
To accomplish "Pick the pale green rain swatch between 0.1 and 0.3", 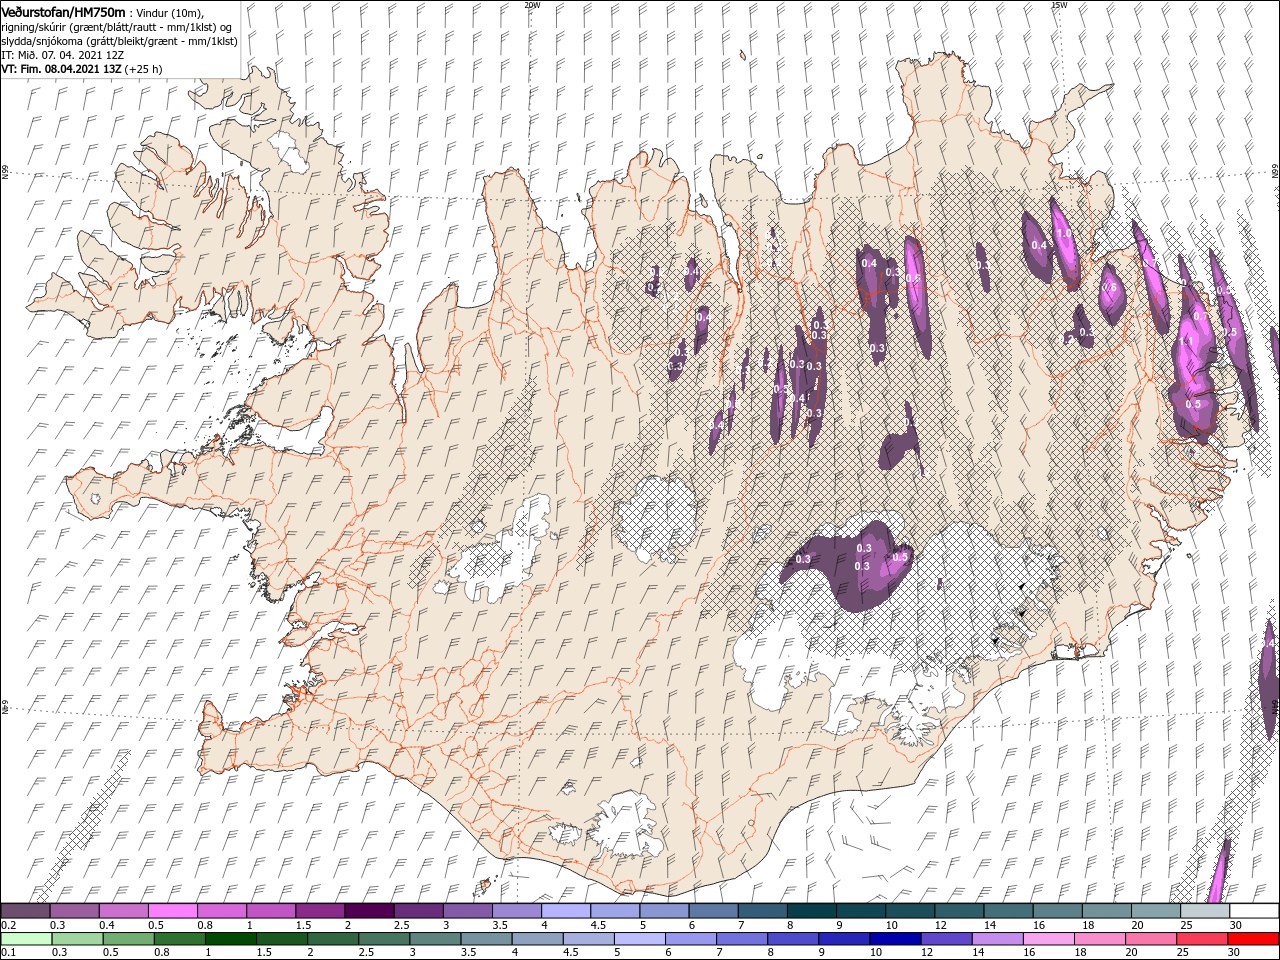I will (x=25, y=939).
